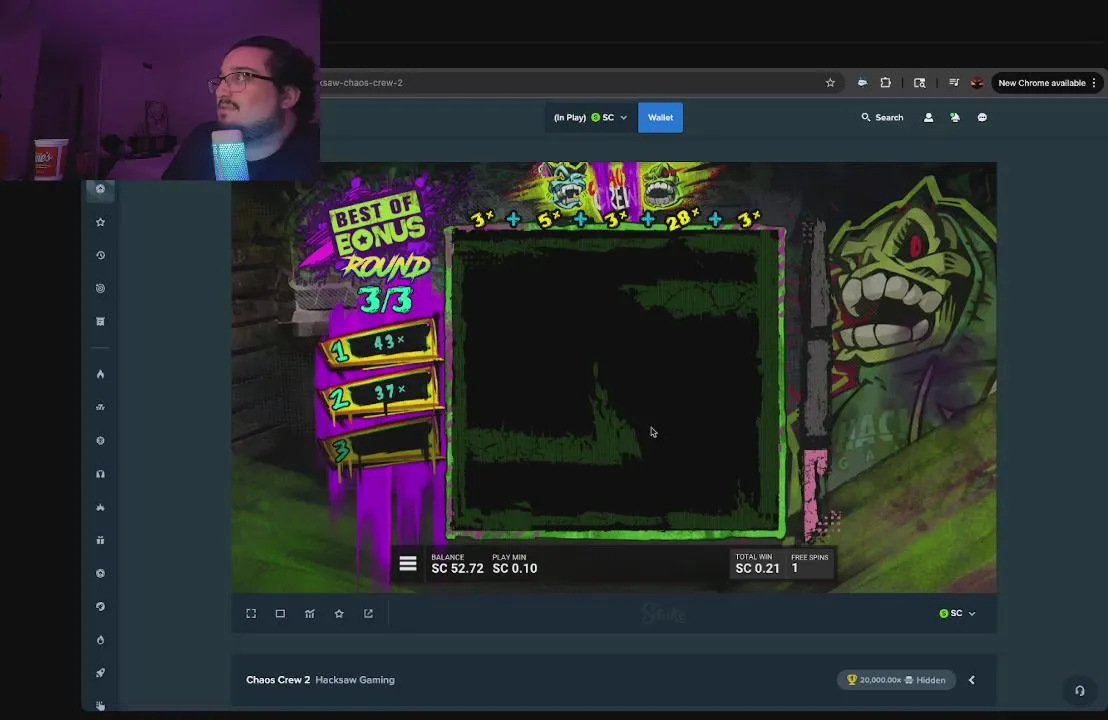Expand the SC currency selector below the game
The width and height of the screenshot is (1108, 720).
[x=957, y=613]
